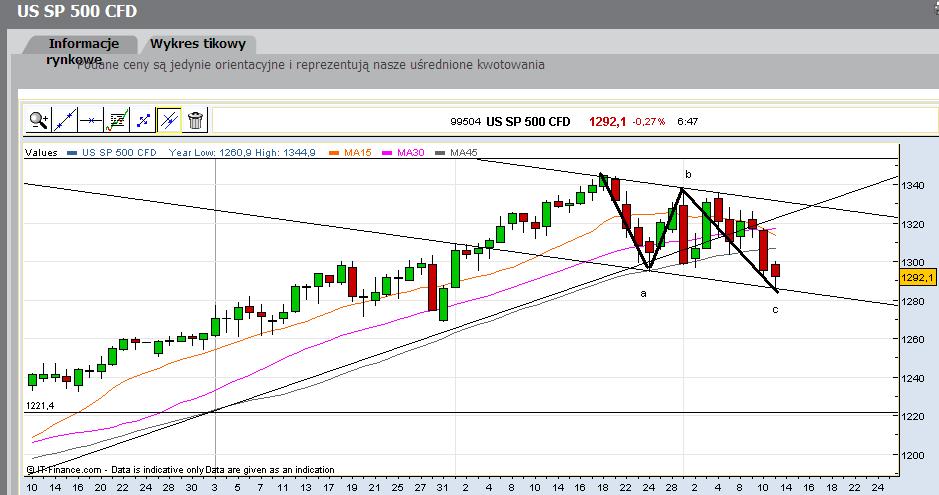Open the Informacje rynkowe tab
Screen dimensions: 939x495
pyautogui.click(x=83, y=50)
